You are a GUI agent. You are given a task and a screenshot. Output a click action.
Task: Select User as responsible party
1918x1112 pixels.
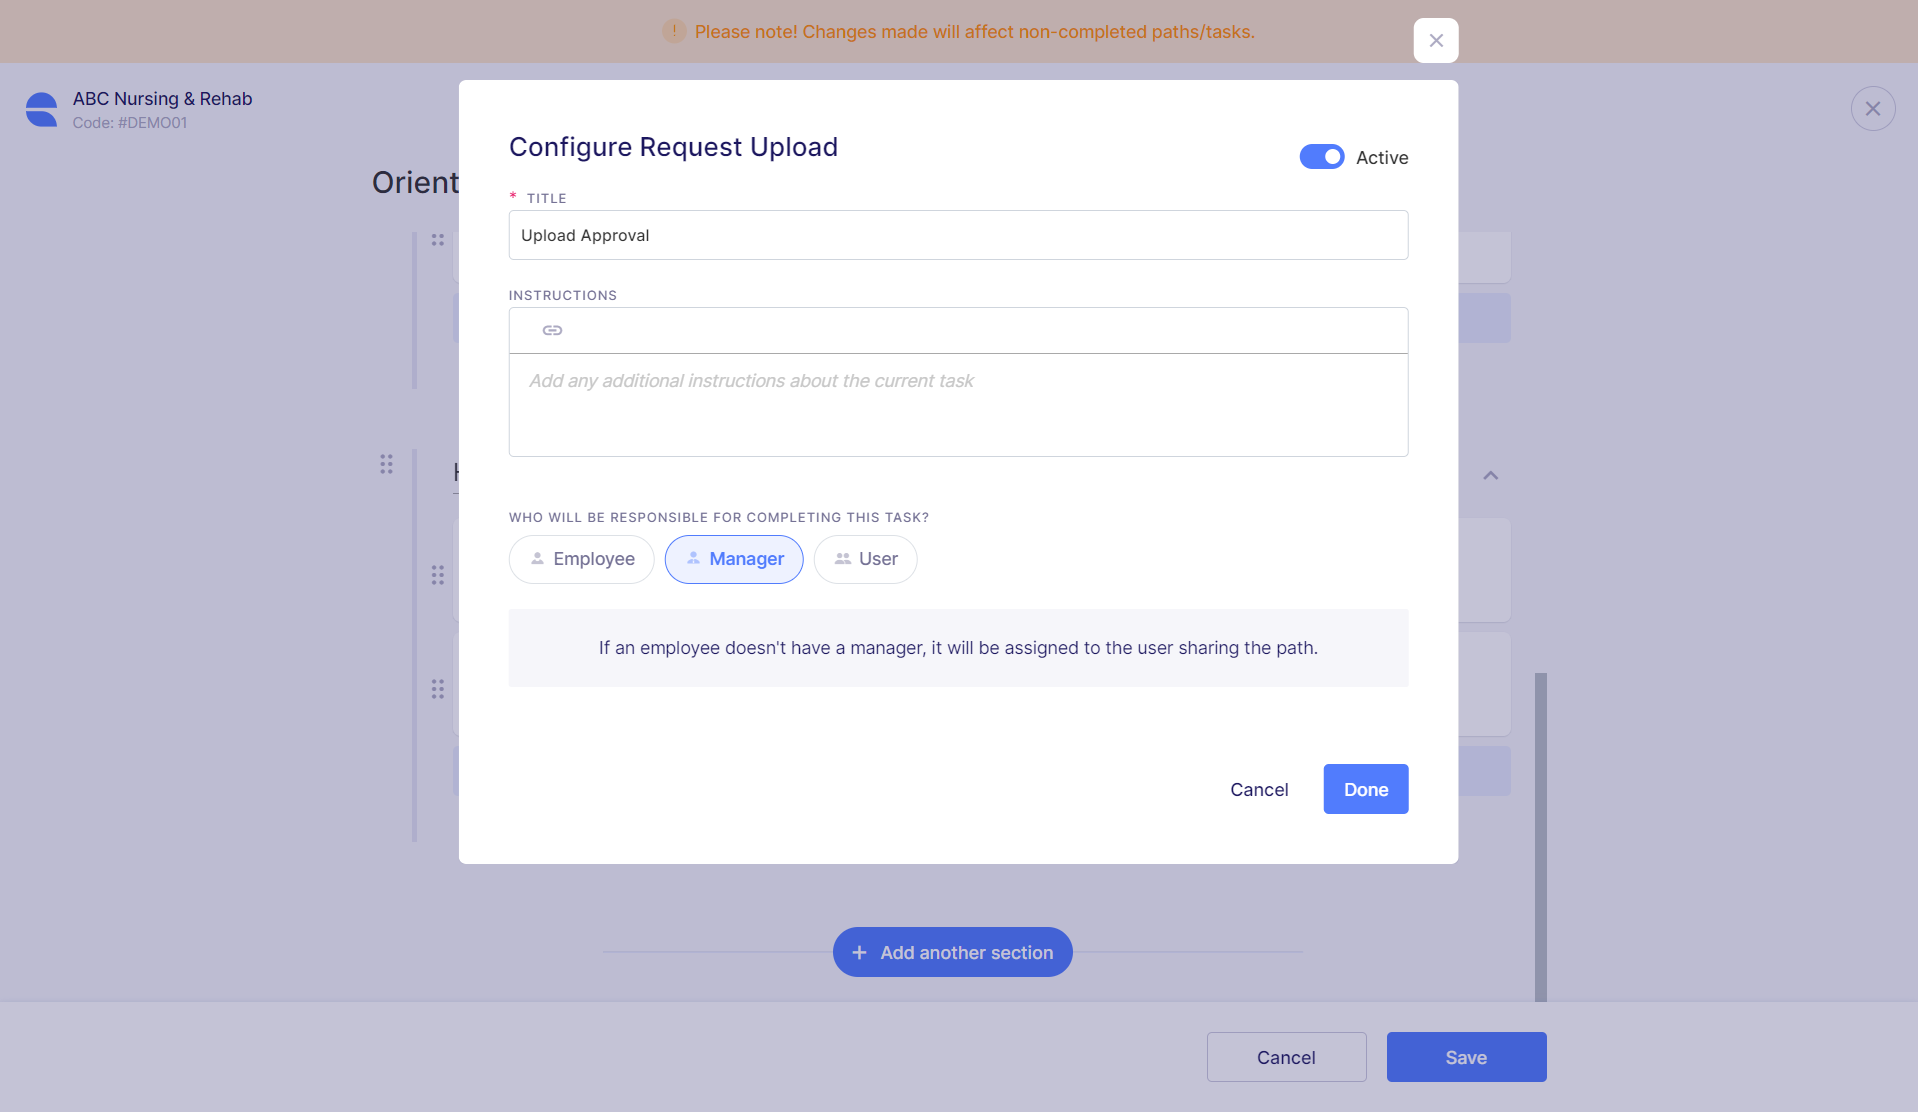865,559
